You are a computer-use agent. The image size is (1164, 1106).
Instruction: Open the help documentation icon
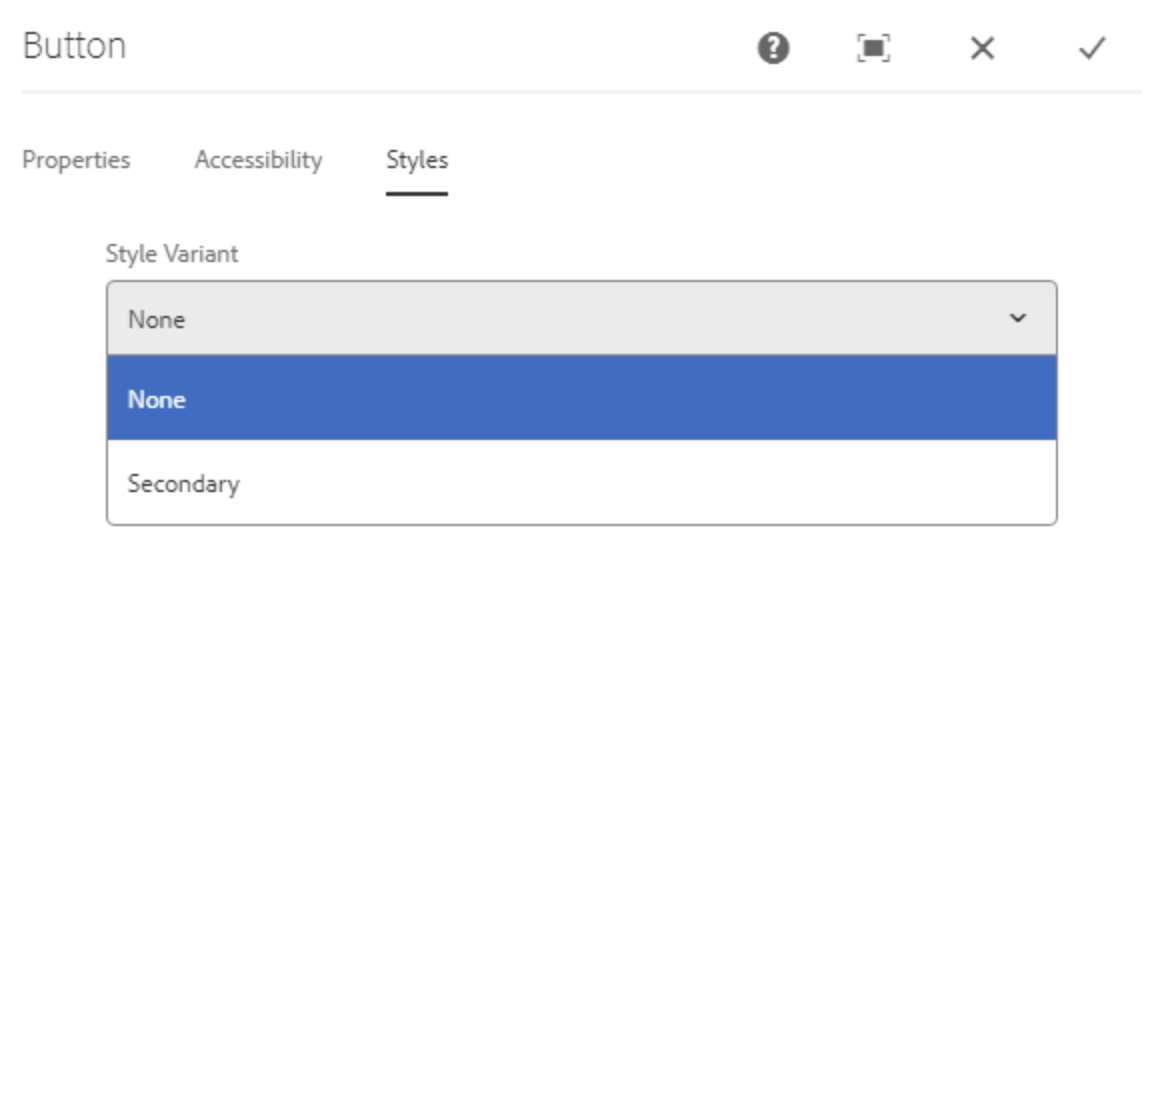tap(773, 48)
